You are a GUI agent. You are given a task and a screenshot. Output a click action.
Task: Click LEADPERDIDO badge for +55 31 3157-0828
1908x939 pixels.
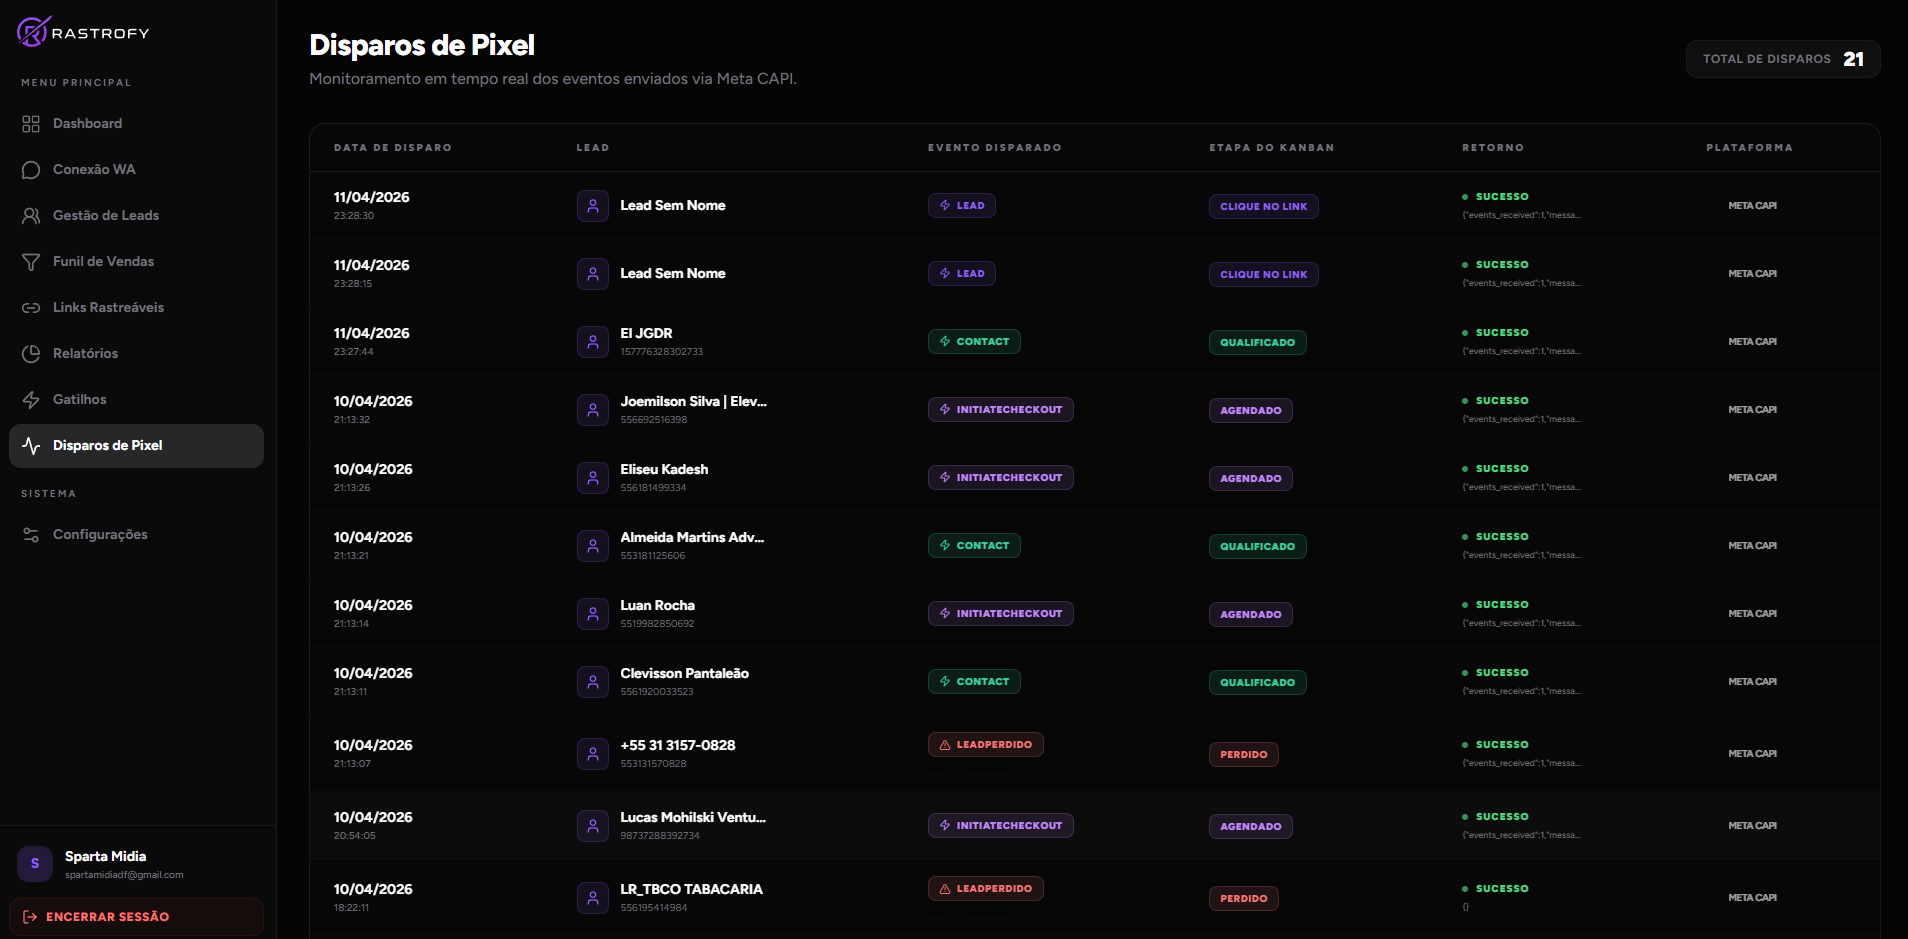pyautogui.click(x=985, y=745)
